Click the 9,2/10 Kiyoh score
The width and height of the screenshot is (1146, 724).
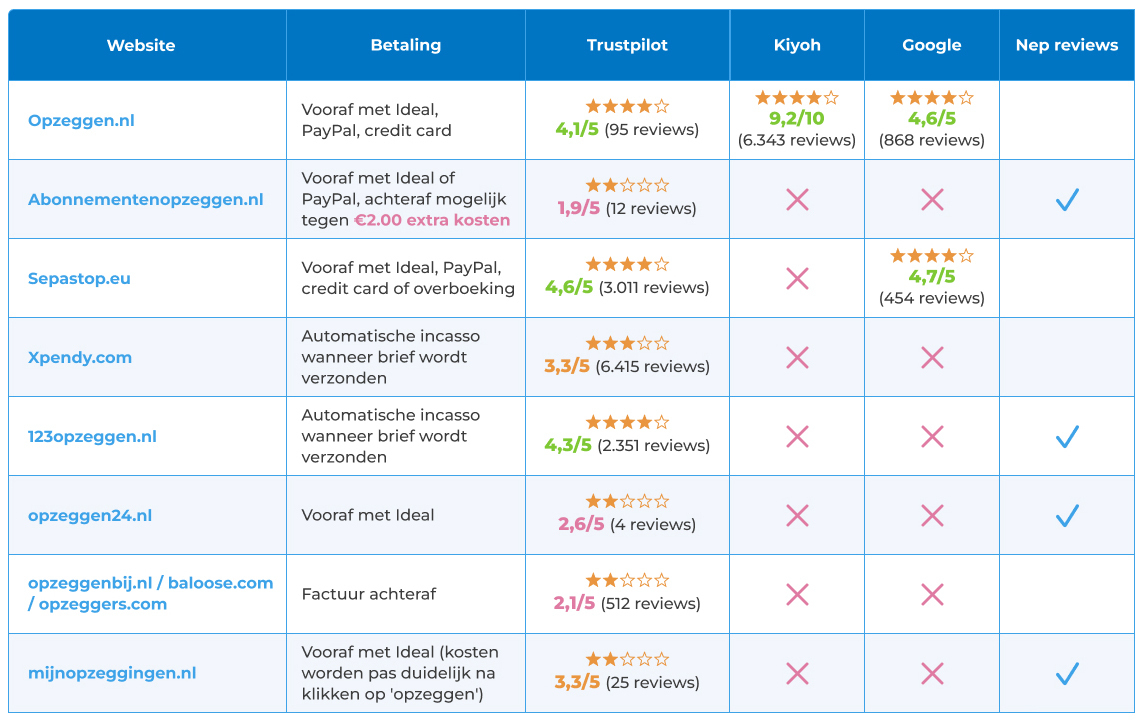tap(797, 119)
